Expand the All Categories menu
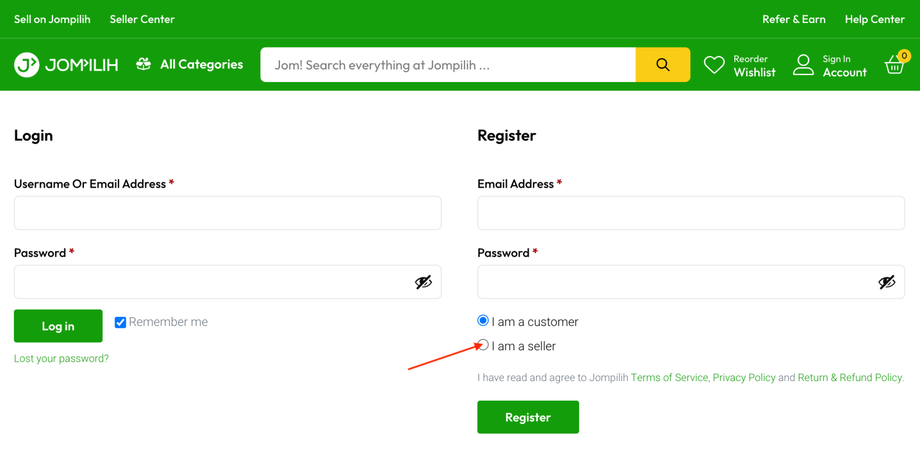920x454 pixels. [x=201, y=64]
